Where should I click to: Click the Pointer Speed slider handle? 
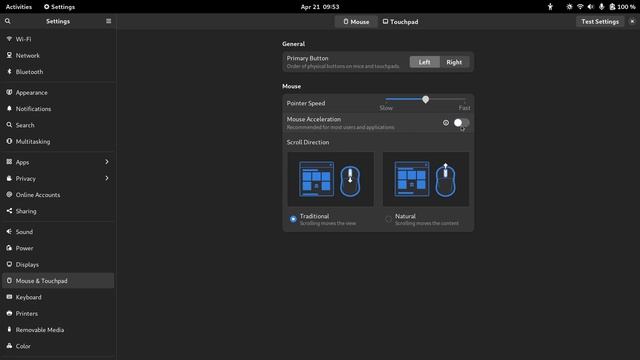click(425, 99)
